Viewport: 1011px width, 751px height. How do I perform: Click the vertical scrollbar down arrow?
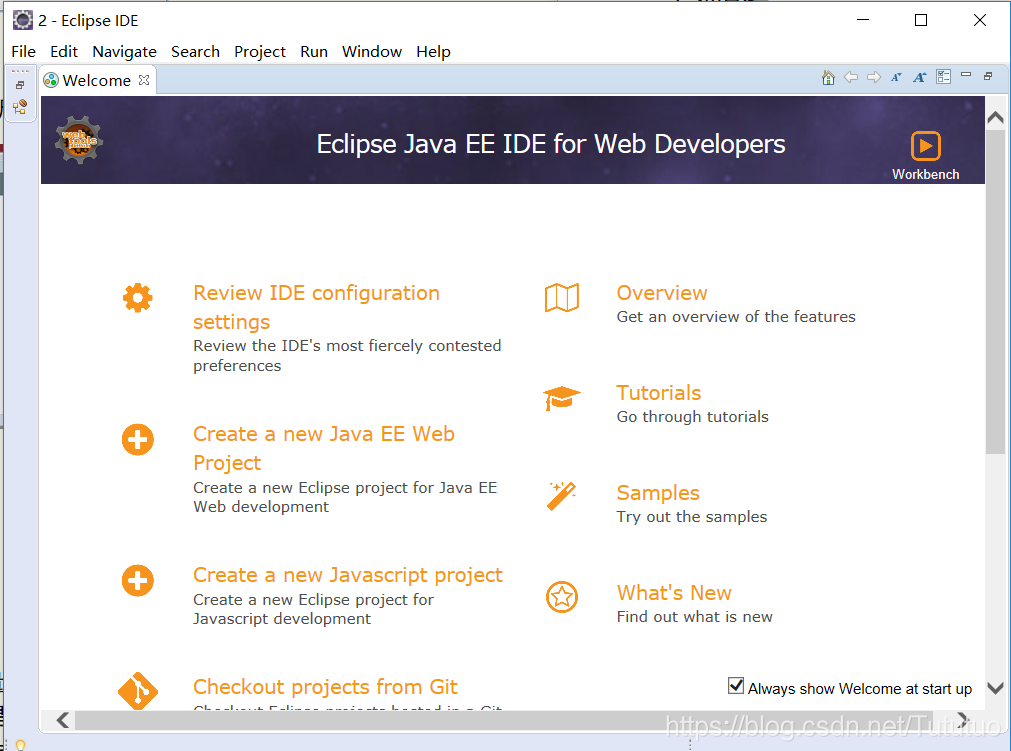coord(996,688)
